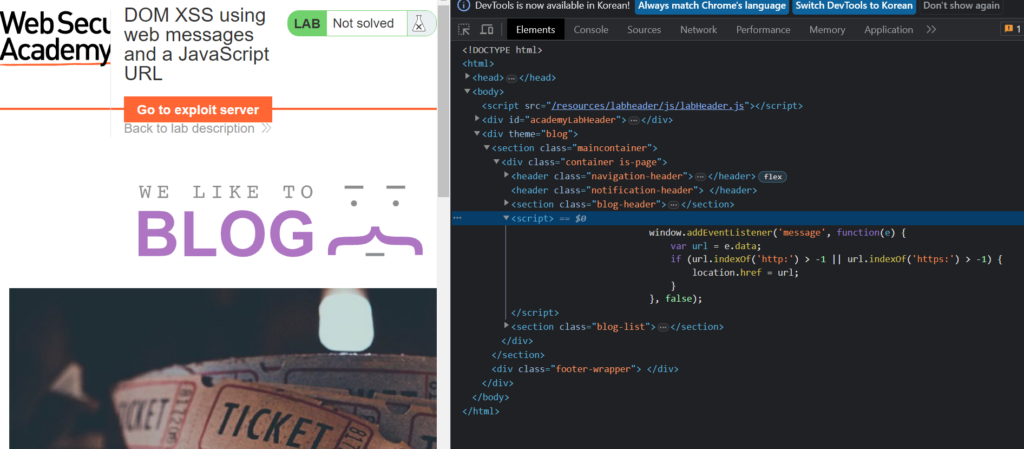Click the url.indexOf if-condition line

coord(836,259)
